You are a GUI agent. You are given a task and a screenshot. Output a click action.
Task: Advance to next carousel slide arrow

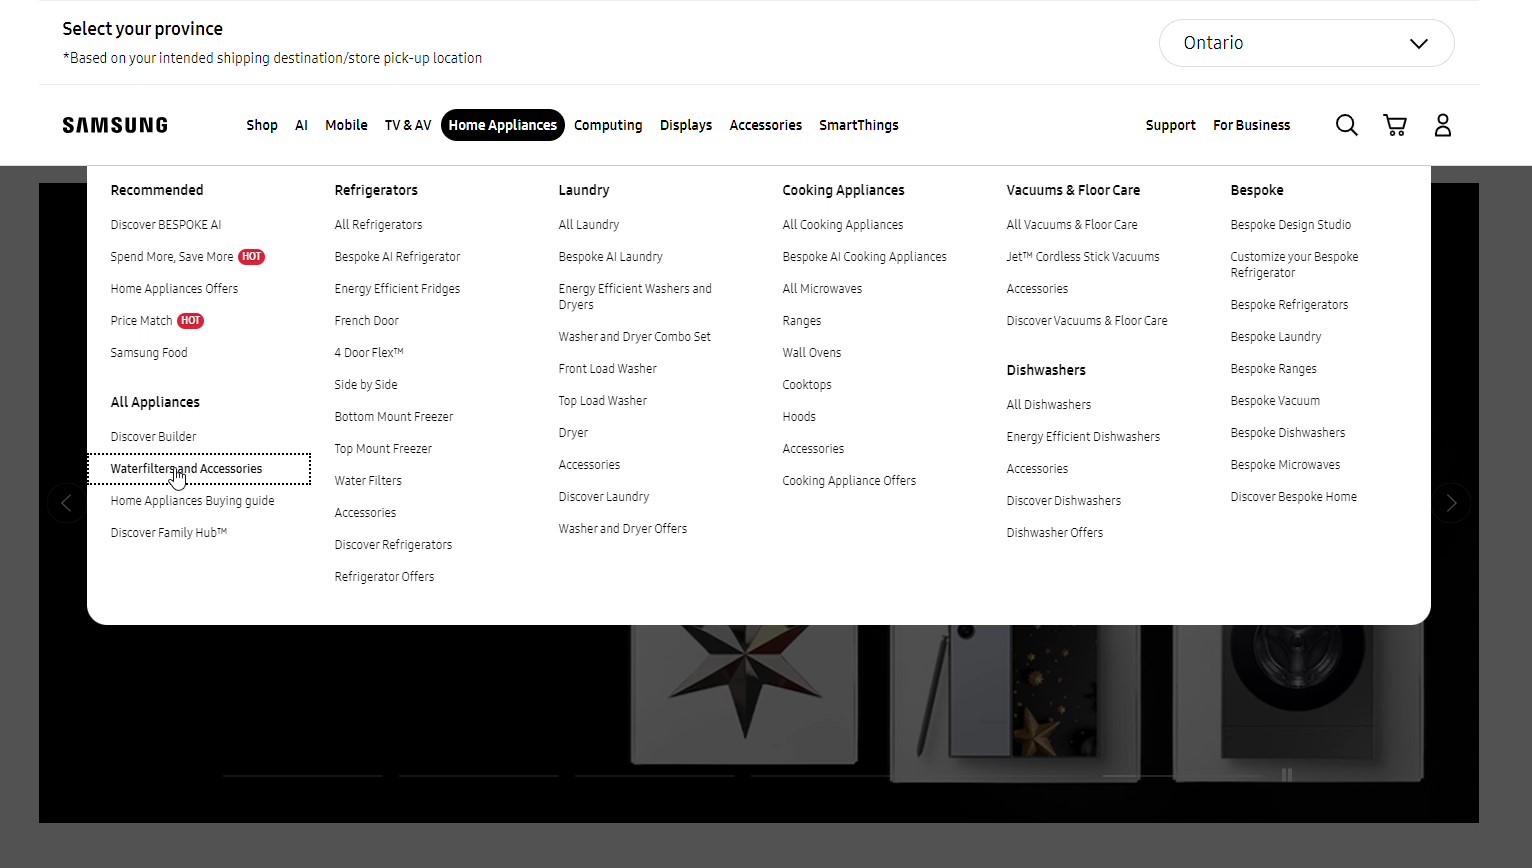[1450, 503]
